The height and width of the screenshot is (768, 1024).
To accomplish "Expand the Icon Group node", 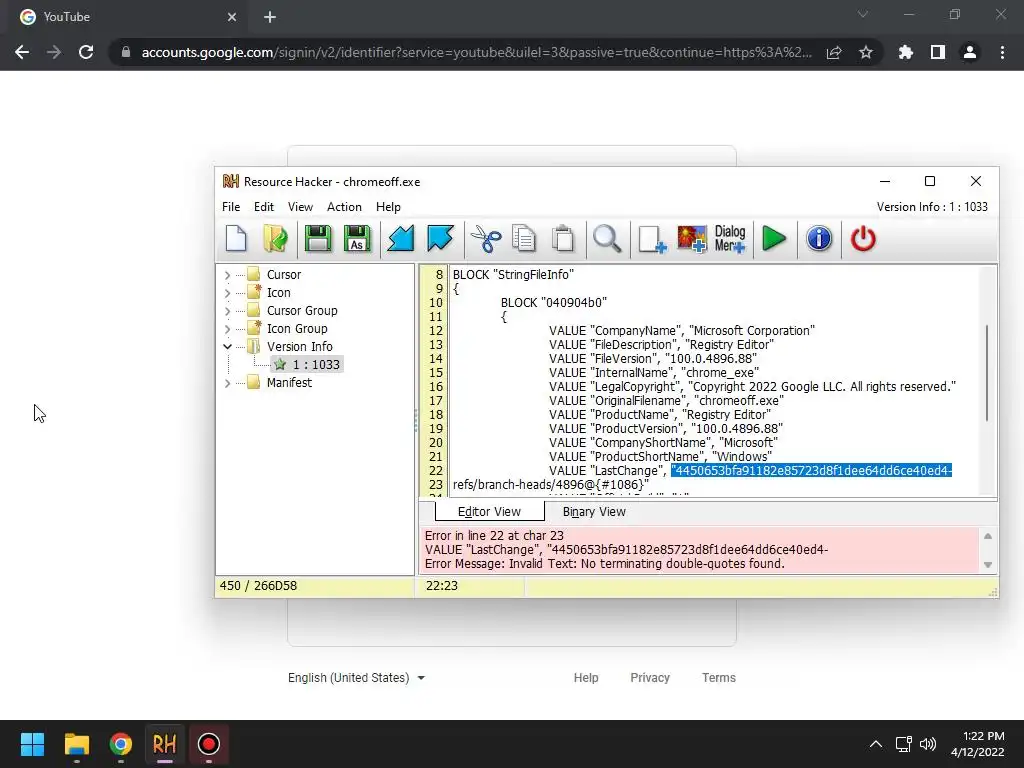I will click(x=227, y=329).
